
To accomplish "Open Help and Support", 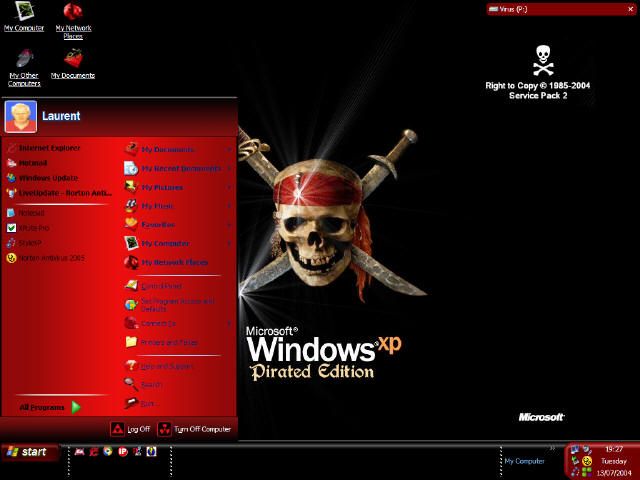I will tap(158, 366).
